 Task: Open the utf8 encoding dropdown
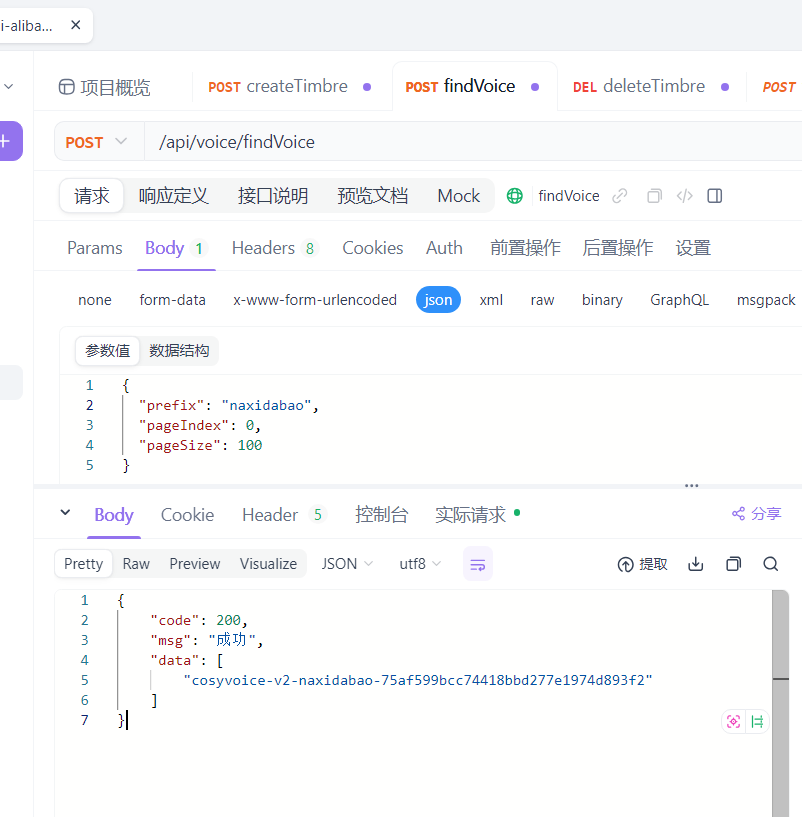pyautogui.click(x=419, y=564)
